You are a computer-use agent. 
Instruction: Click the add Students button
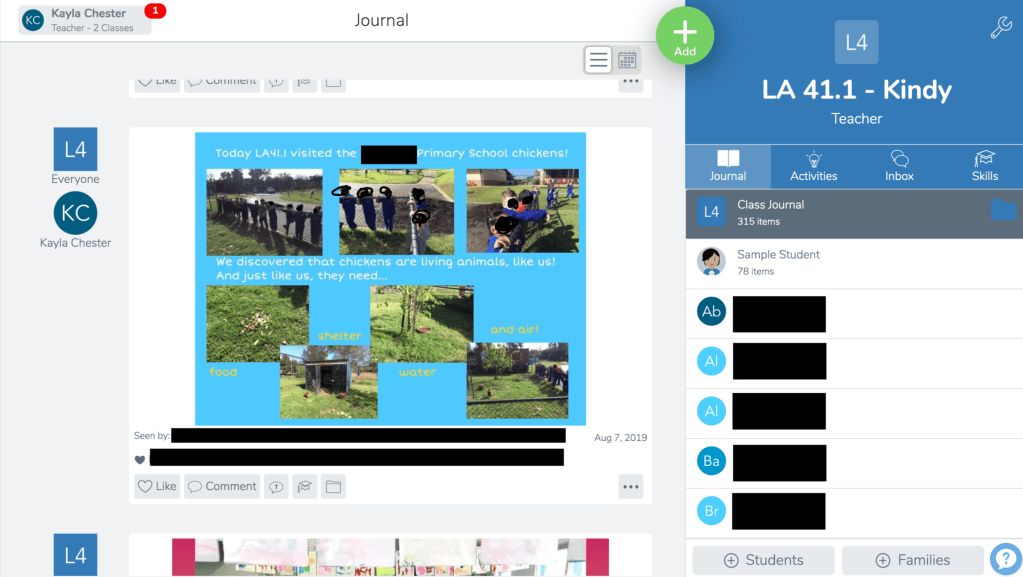pyautogui.click(x=763, y=560)
